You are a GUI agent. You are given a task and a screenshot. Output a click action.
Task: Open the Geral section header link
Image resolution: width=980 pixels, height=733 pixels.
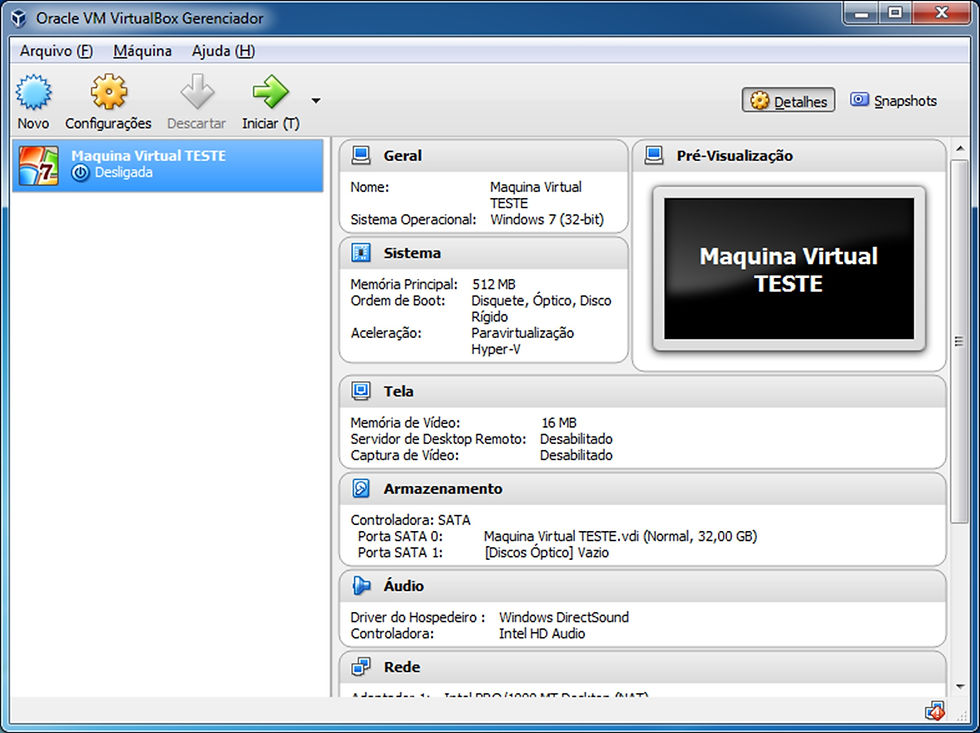point(402,156)
